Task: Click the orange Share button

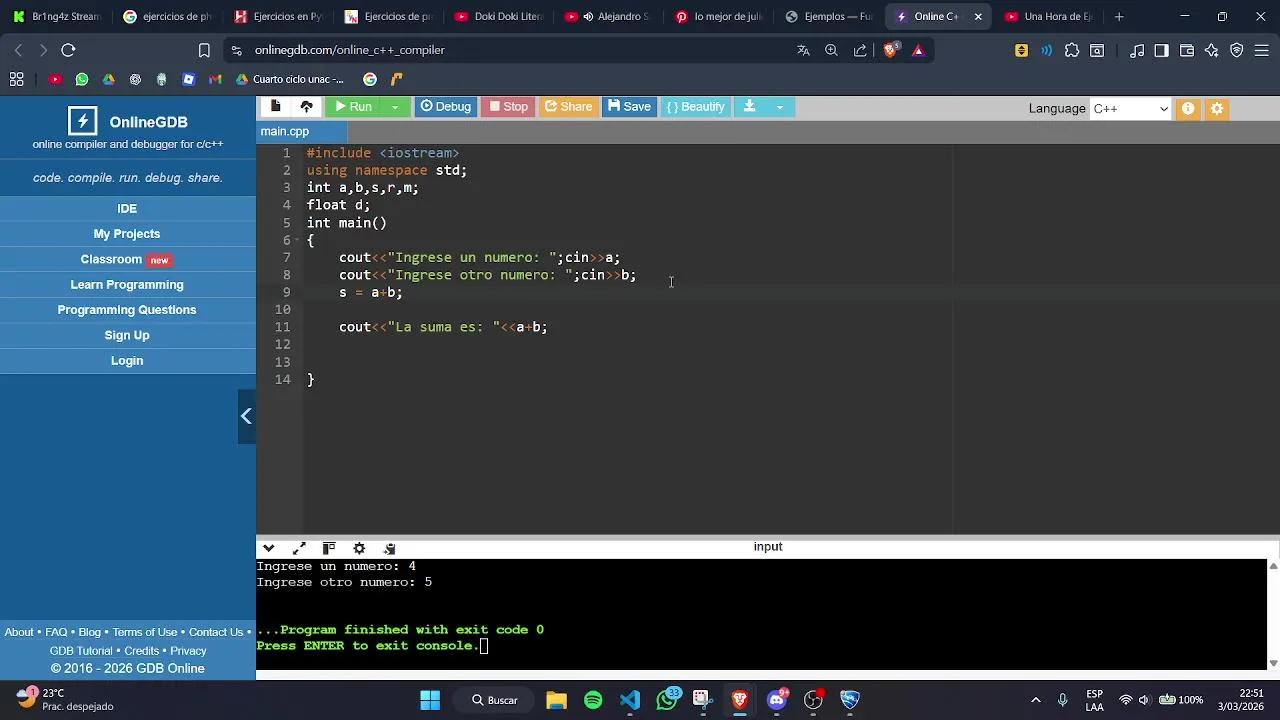Action: 568,107
